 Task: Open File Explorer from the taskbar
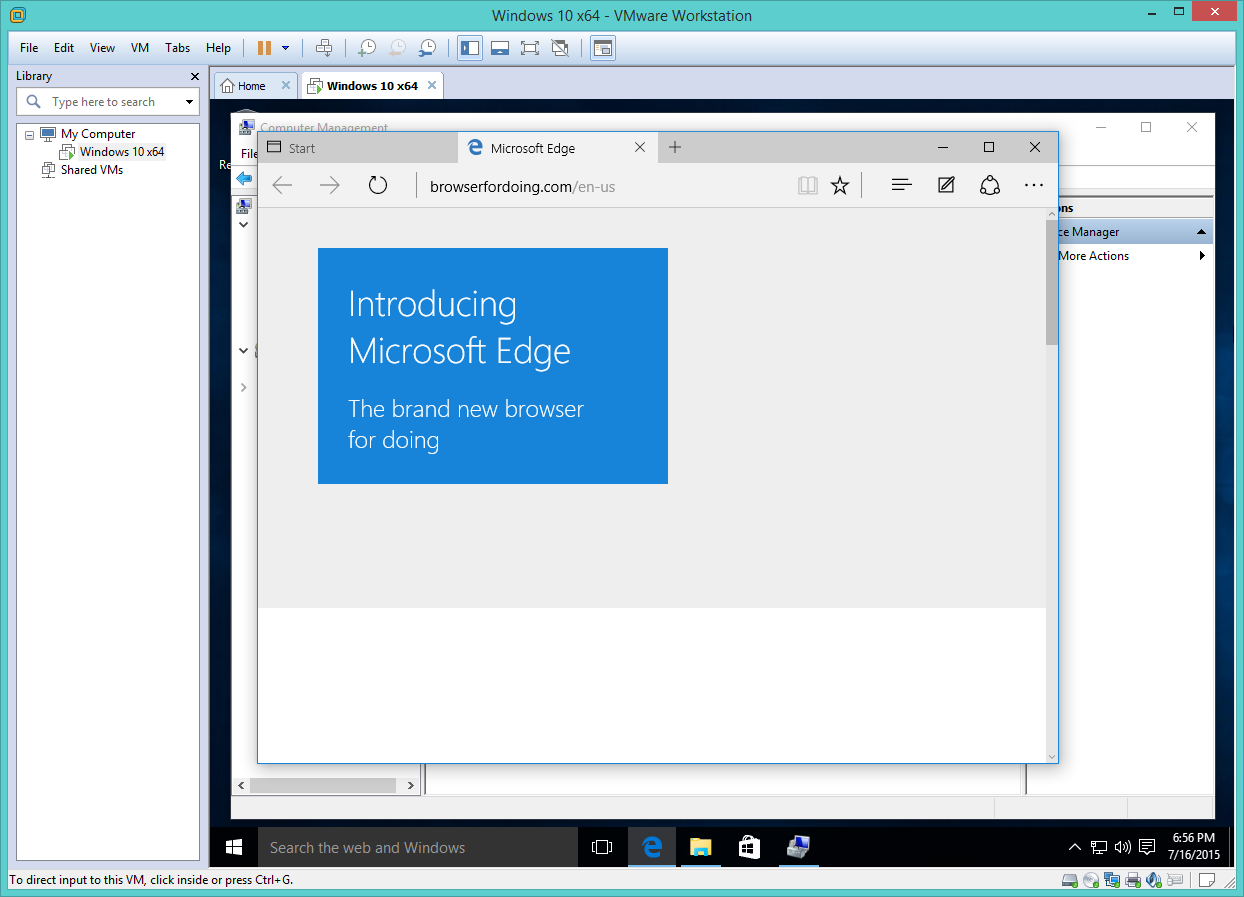(700, 847)
